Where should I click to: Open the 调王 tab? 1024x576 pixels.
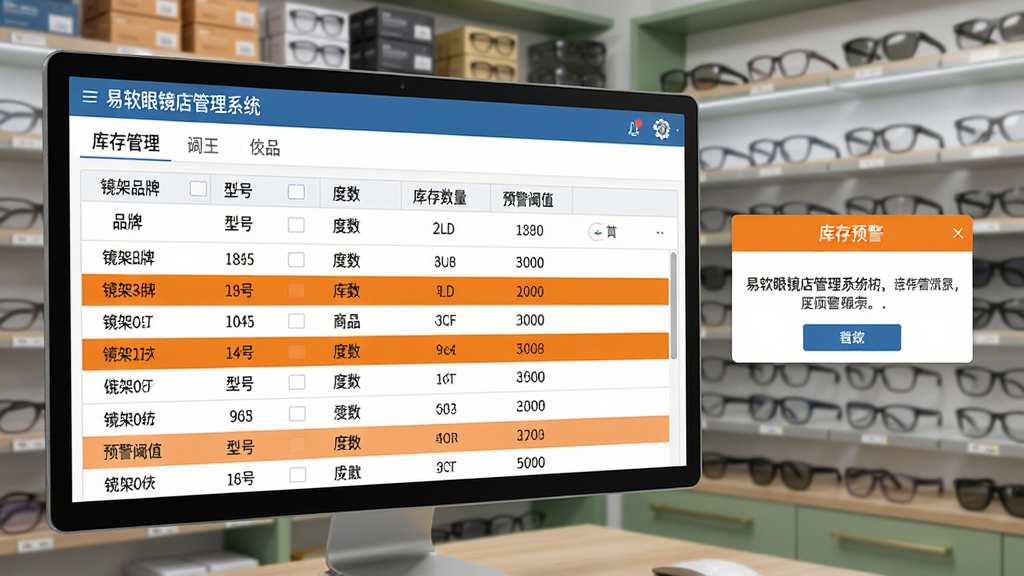click(x=202, y=145)
